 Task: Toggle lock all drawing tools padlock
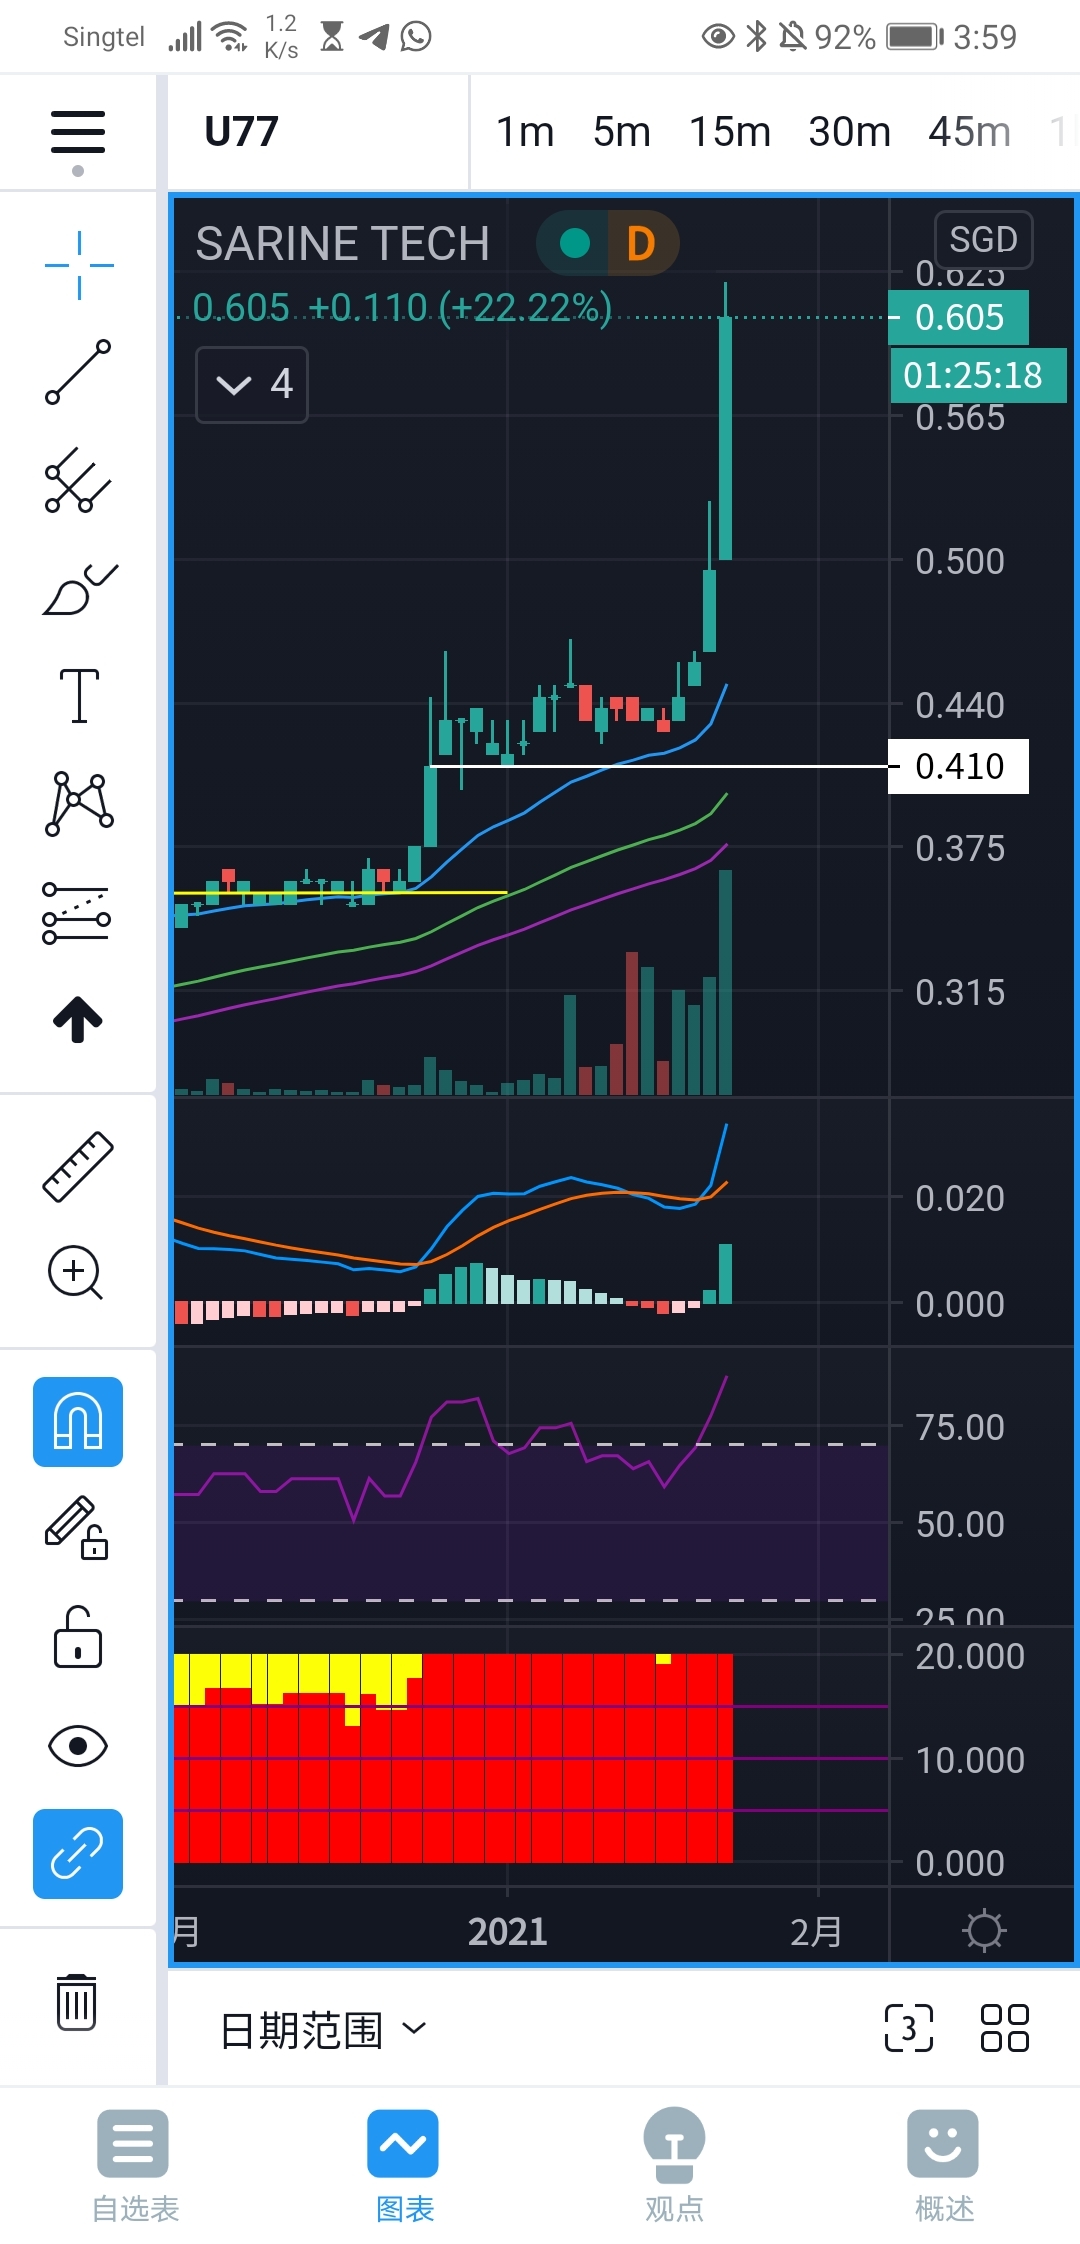point(77,1636)
